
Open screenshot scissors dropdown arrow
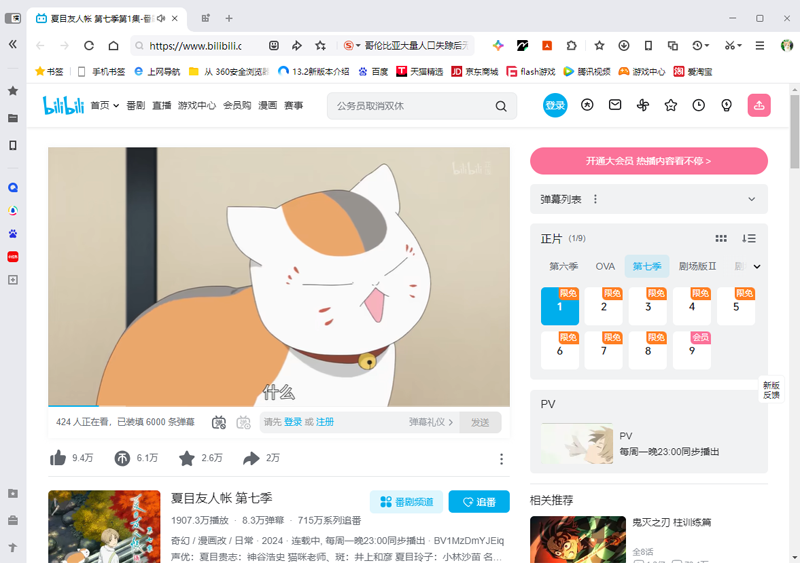740,45
